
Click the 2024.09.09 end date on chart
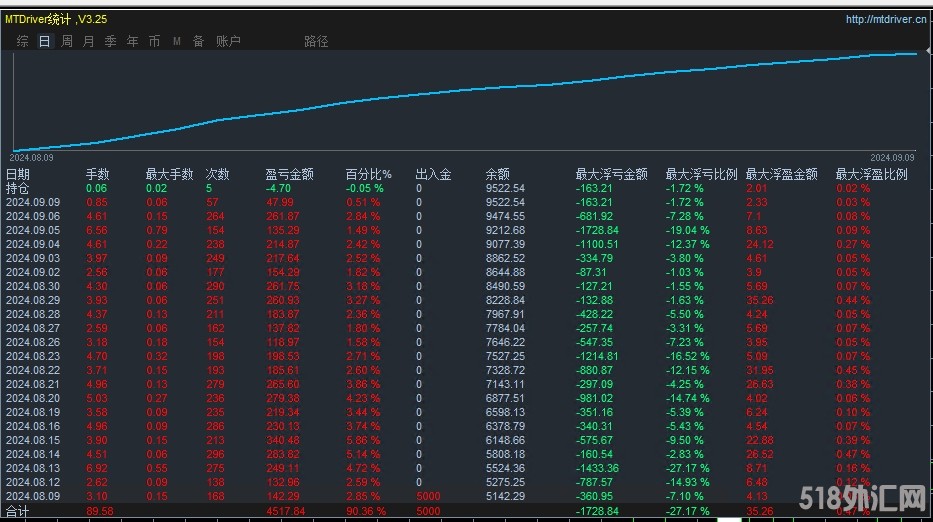891,157
